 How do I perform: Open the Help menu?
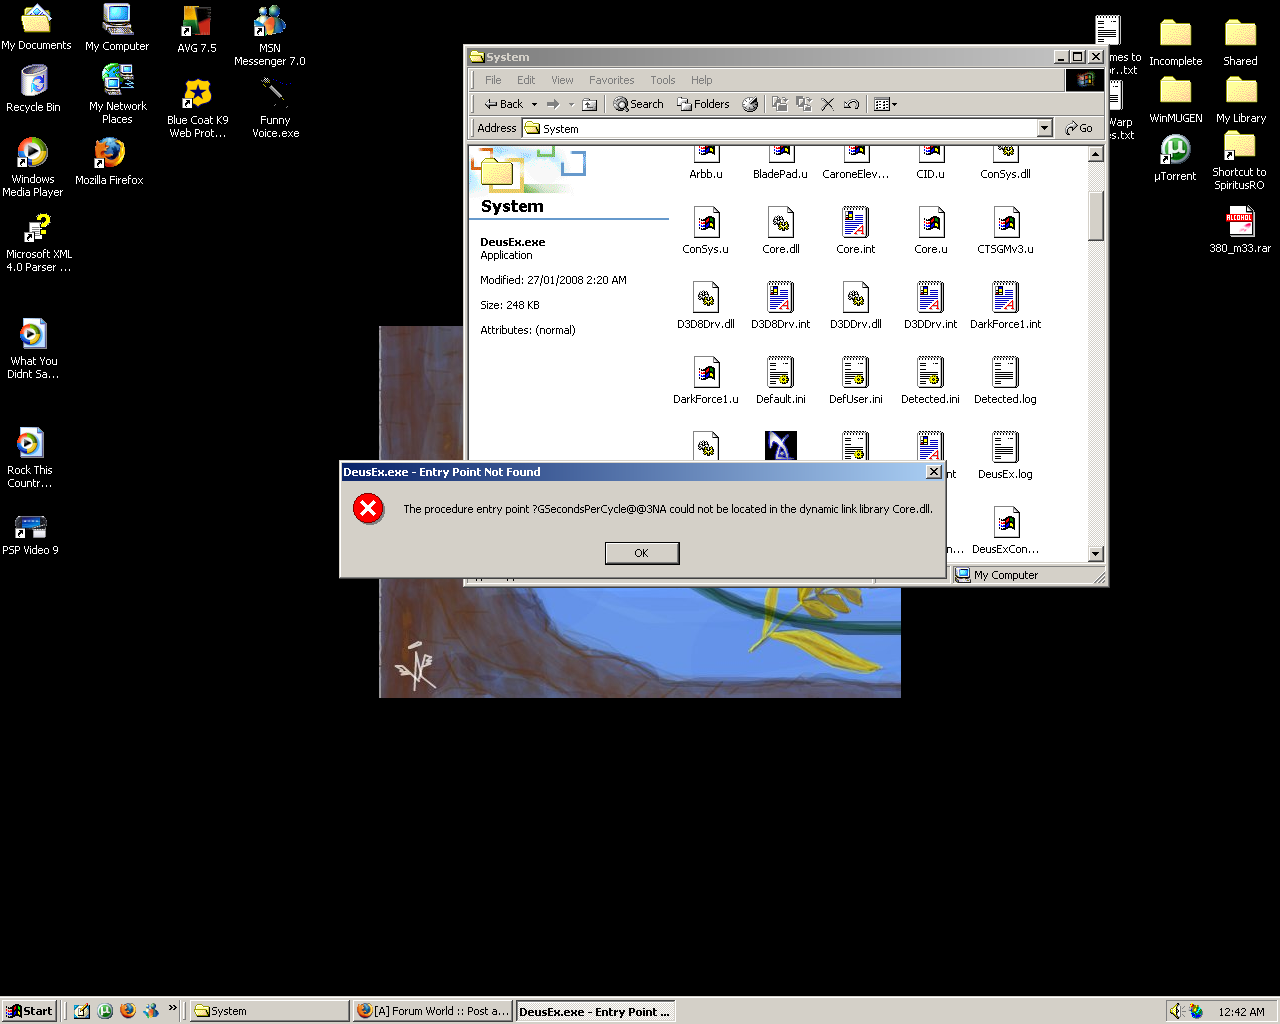pos(702,80)
